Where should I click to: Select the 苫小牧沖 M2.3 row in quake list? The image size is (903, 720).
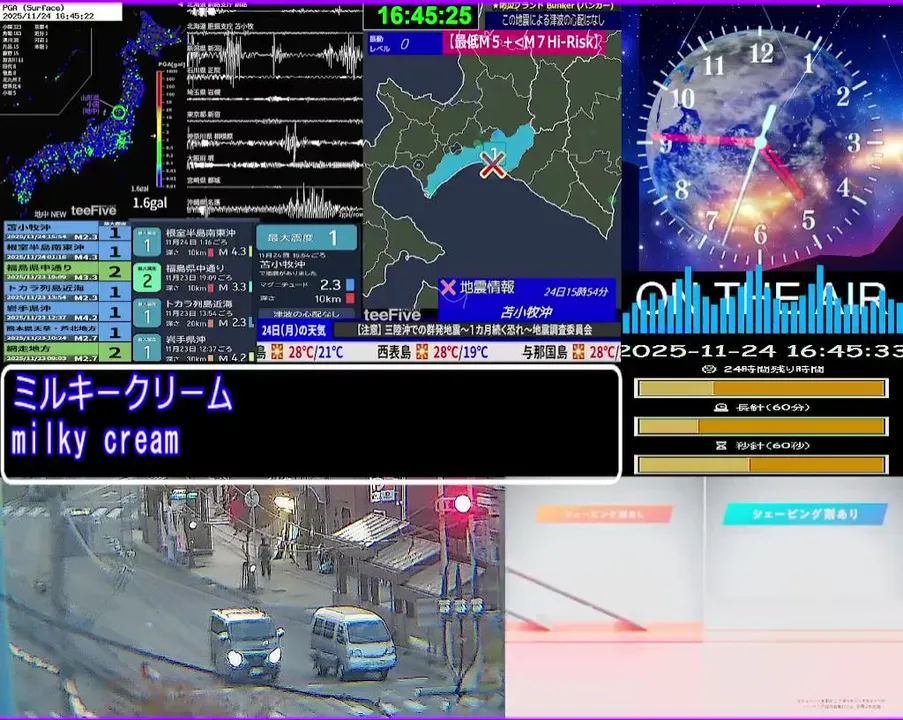tap(67, 232)
